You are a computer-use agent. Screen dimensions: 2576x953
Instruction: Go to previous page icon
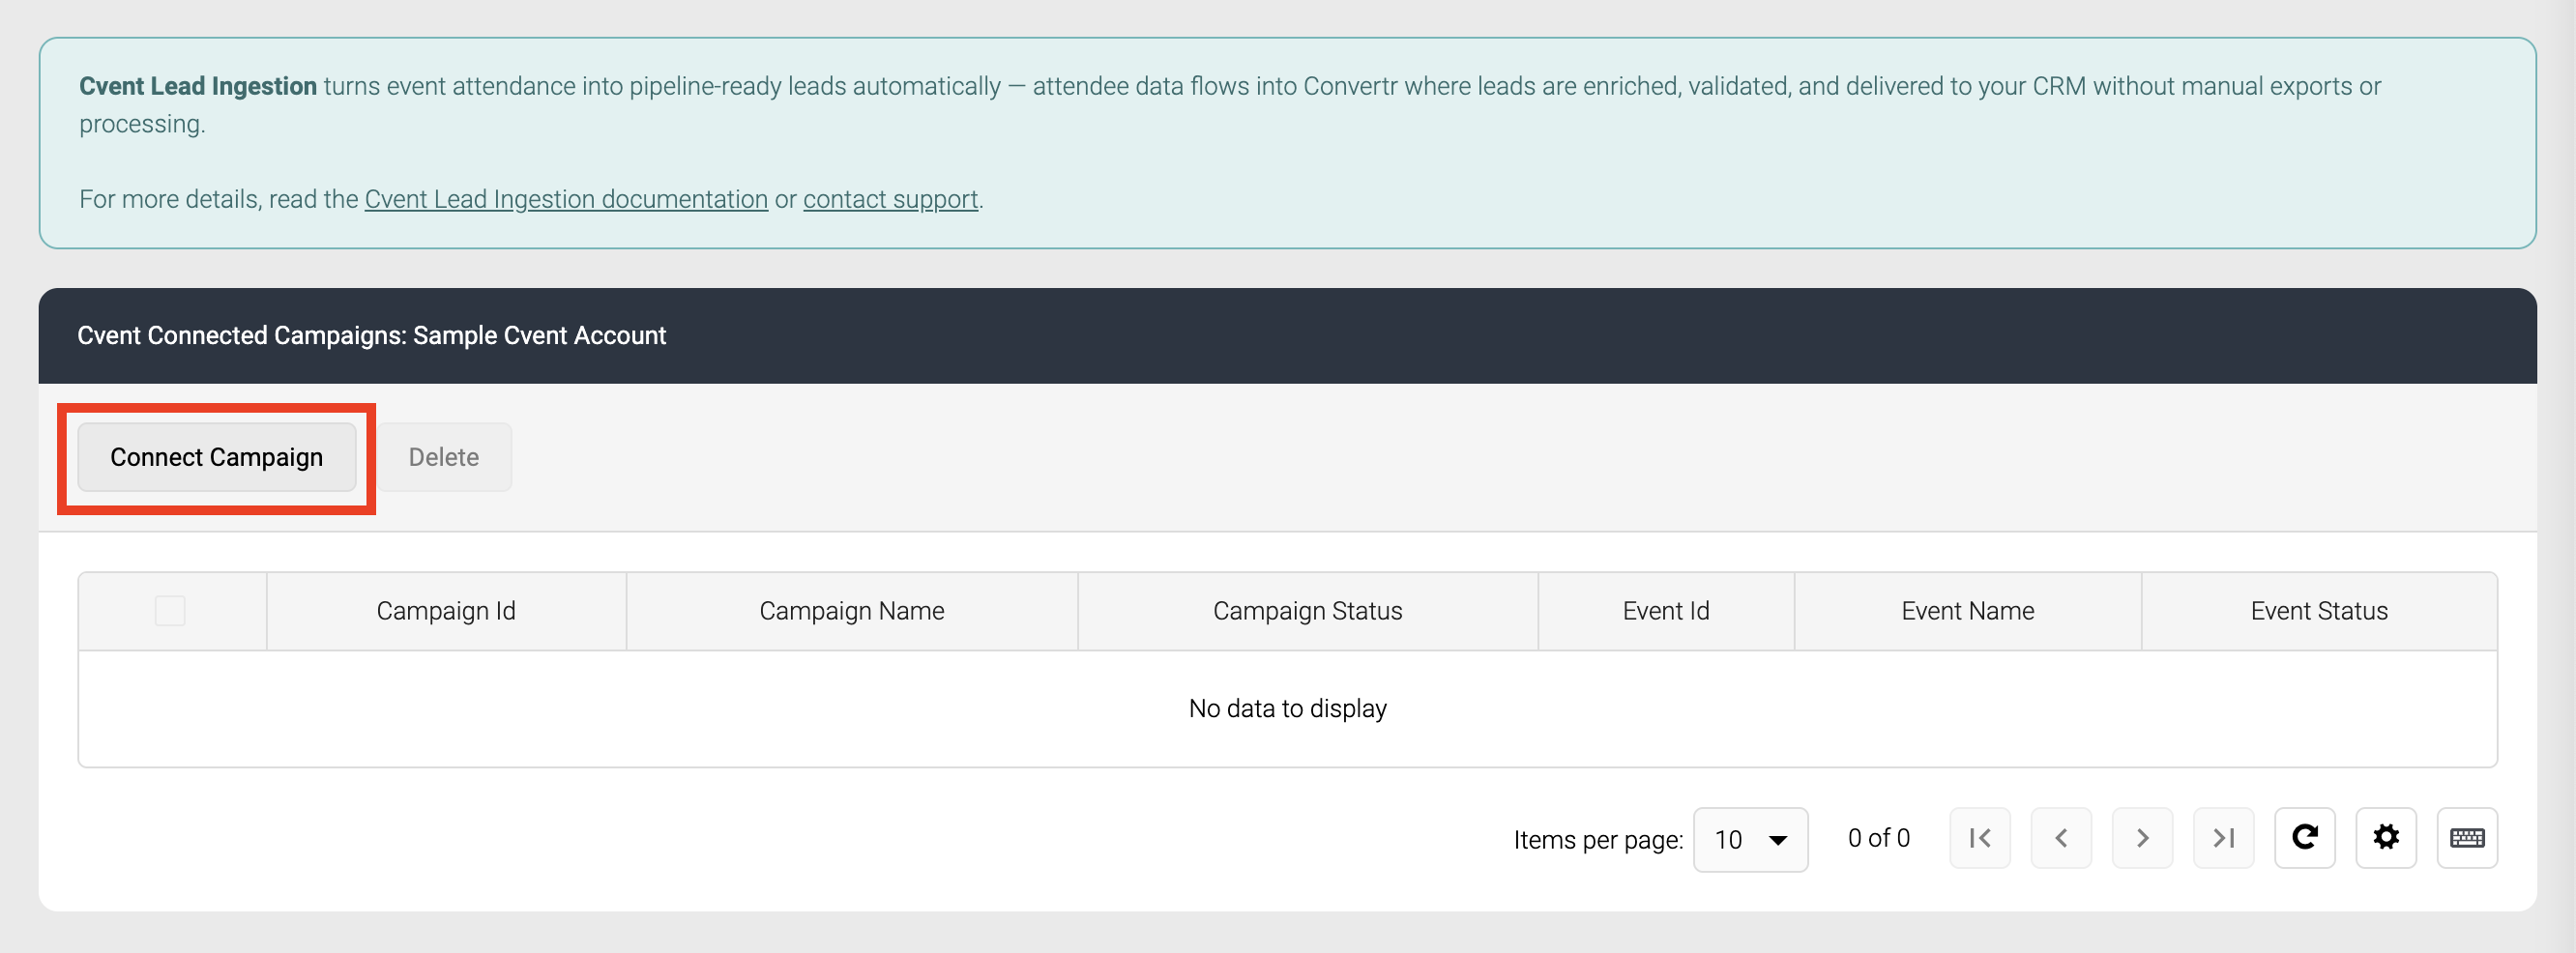coord(2061,838)
